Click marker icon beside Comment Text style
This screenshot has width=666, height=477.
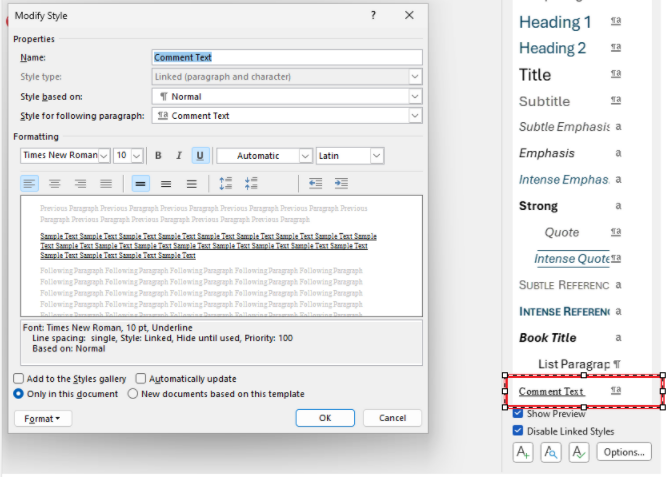616,390
